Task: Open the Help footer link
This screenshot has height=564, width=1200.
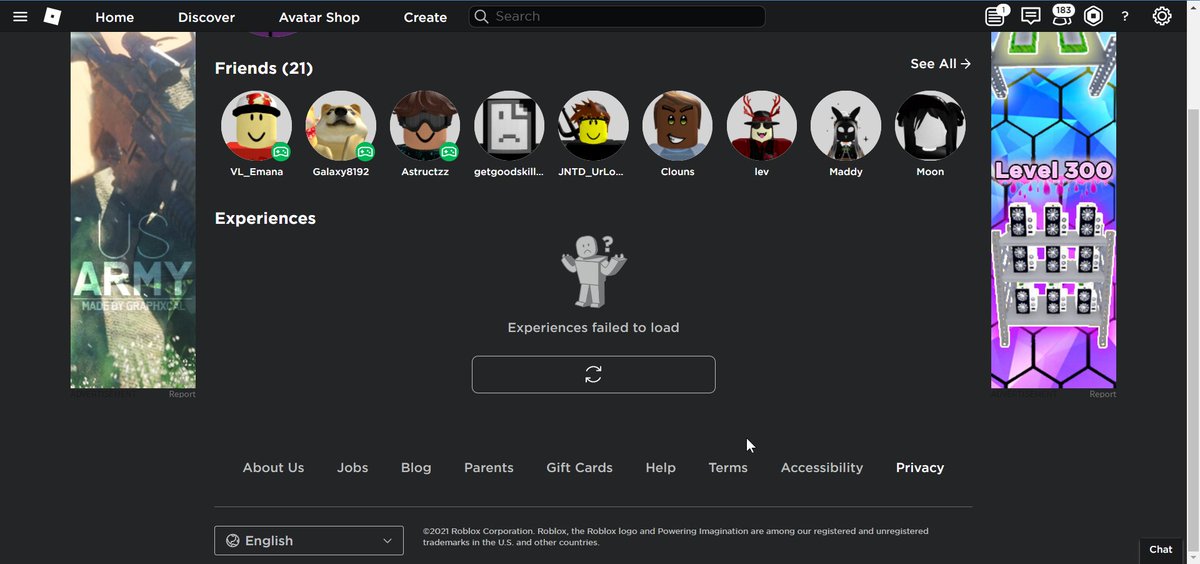Action: (660, 468)
